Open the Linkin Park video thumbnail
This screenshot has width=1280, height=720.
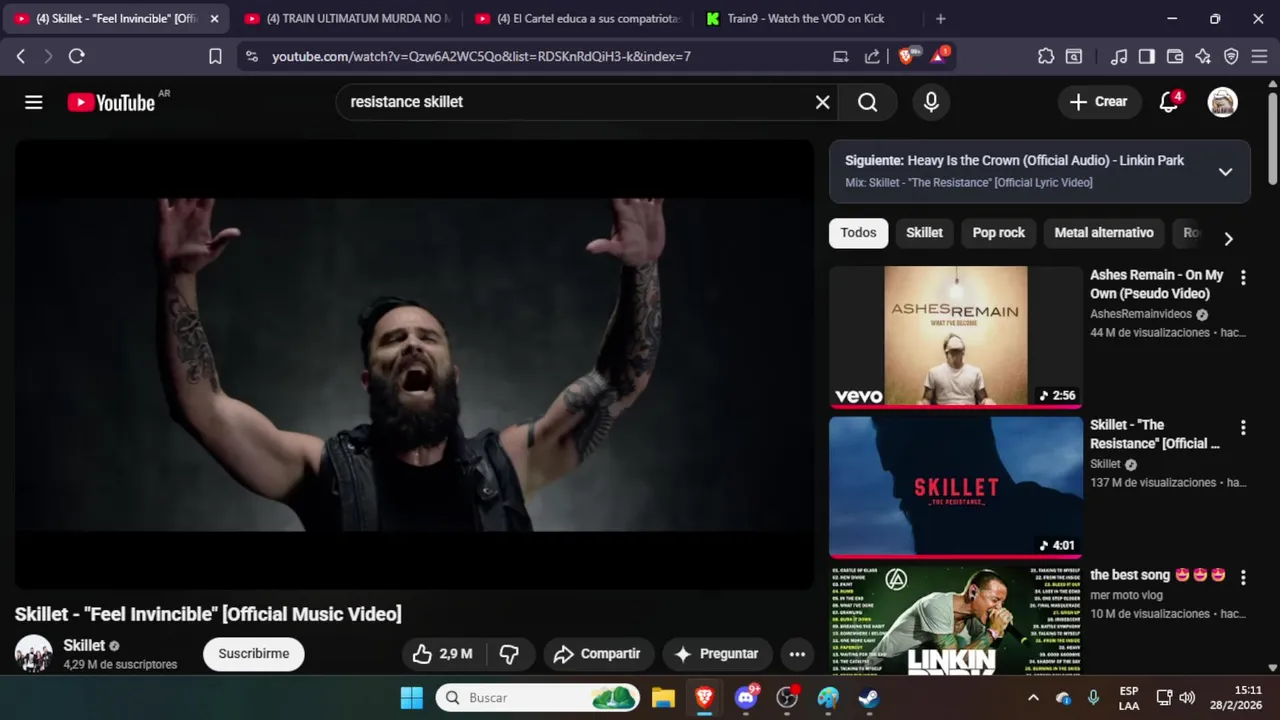pos(956,620)
